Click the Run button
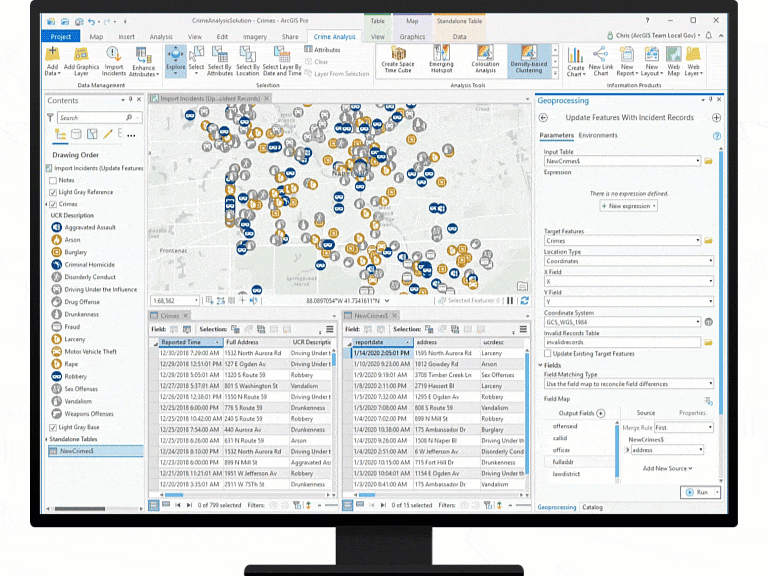The image size is (768, 576). pyautogui.click(x=697, y=492)
